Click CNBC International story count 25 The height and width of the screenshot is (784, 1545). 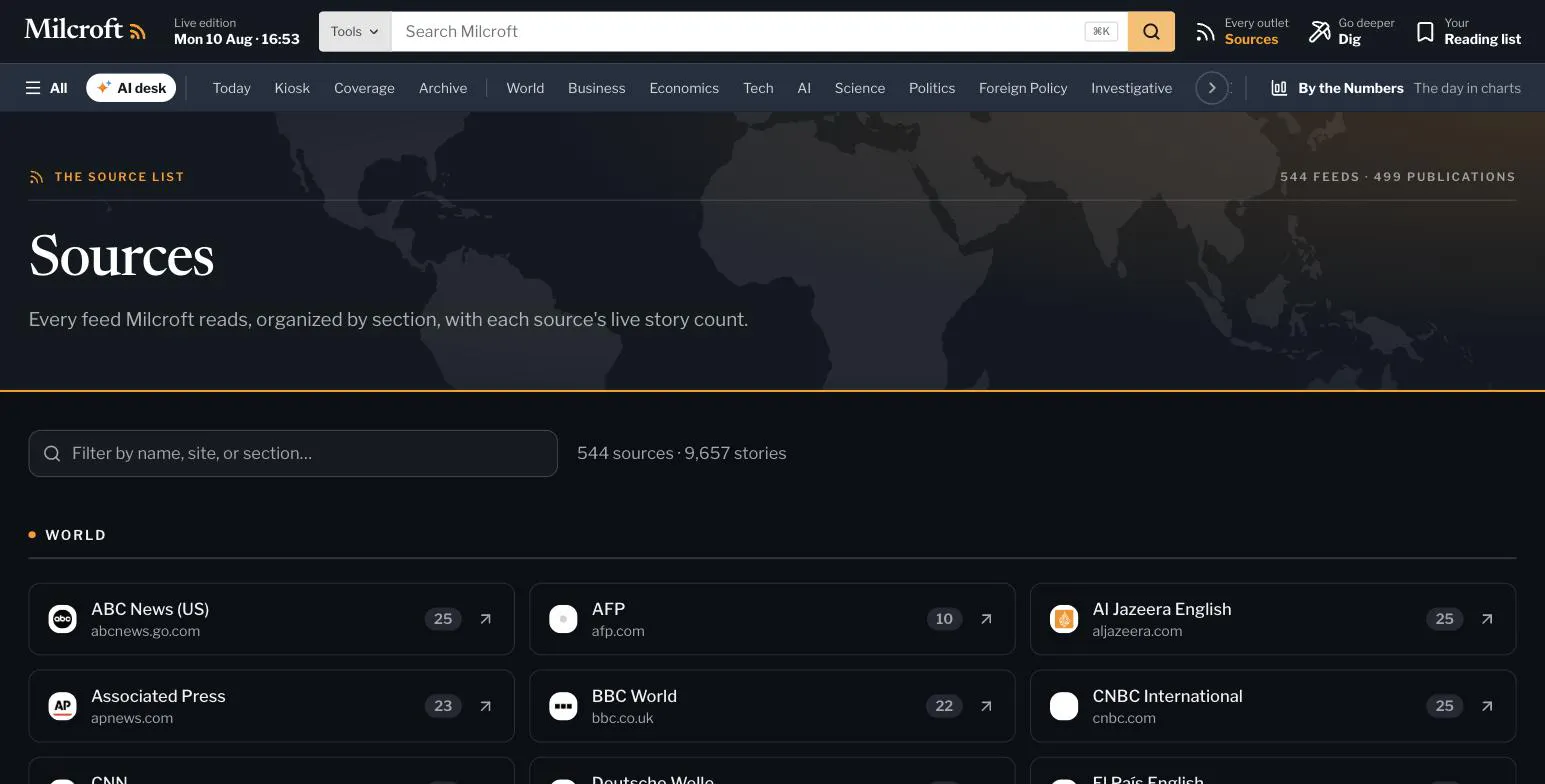1444,706
